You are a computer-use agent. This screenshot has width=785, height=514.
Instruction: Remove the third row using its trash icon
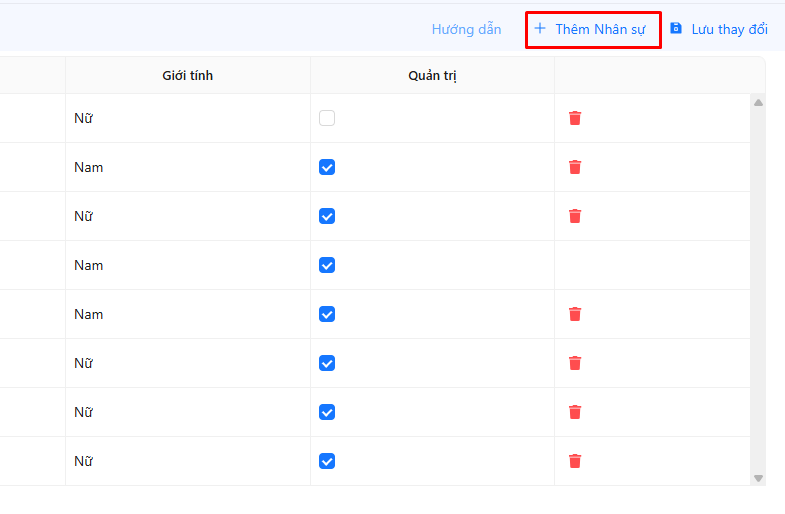coord(575,216)
